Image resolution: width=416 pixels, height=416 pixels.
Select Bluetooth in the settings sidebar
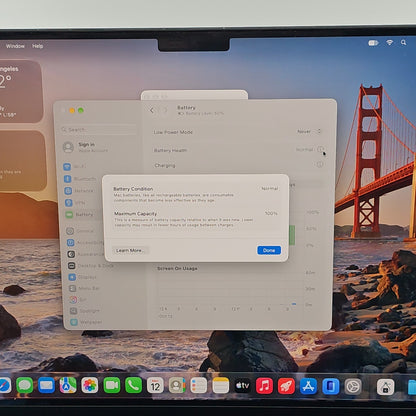[x=80, y=179]
